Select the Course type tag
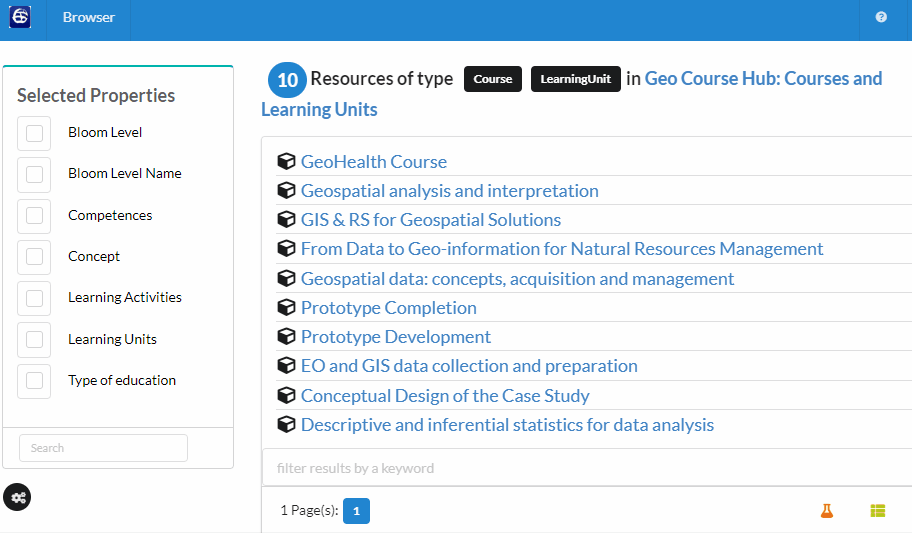 click(x=492, y=79)
